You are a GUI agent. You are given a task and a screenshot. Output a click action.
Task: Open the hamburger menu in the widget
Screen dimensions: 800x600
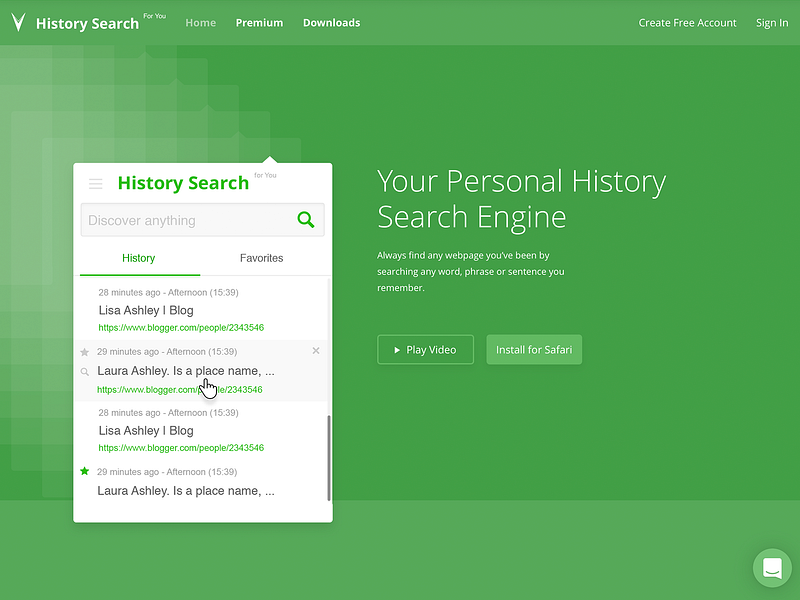pyautogui.click(x=95, y=184)
